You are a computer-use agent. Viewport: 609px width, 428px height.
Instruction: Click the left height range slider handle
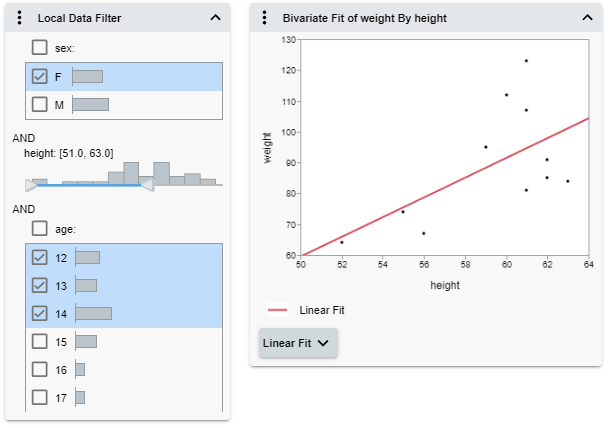[31, 184]
